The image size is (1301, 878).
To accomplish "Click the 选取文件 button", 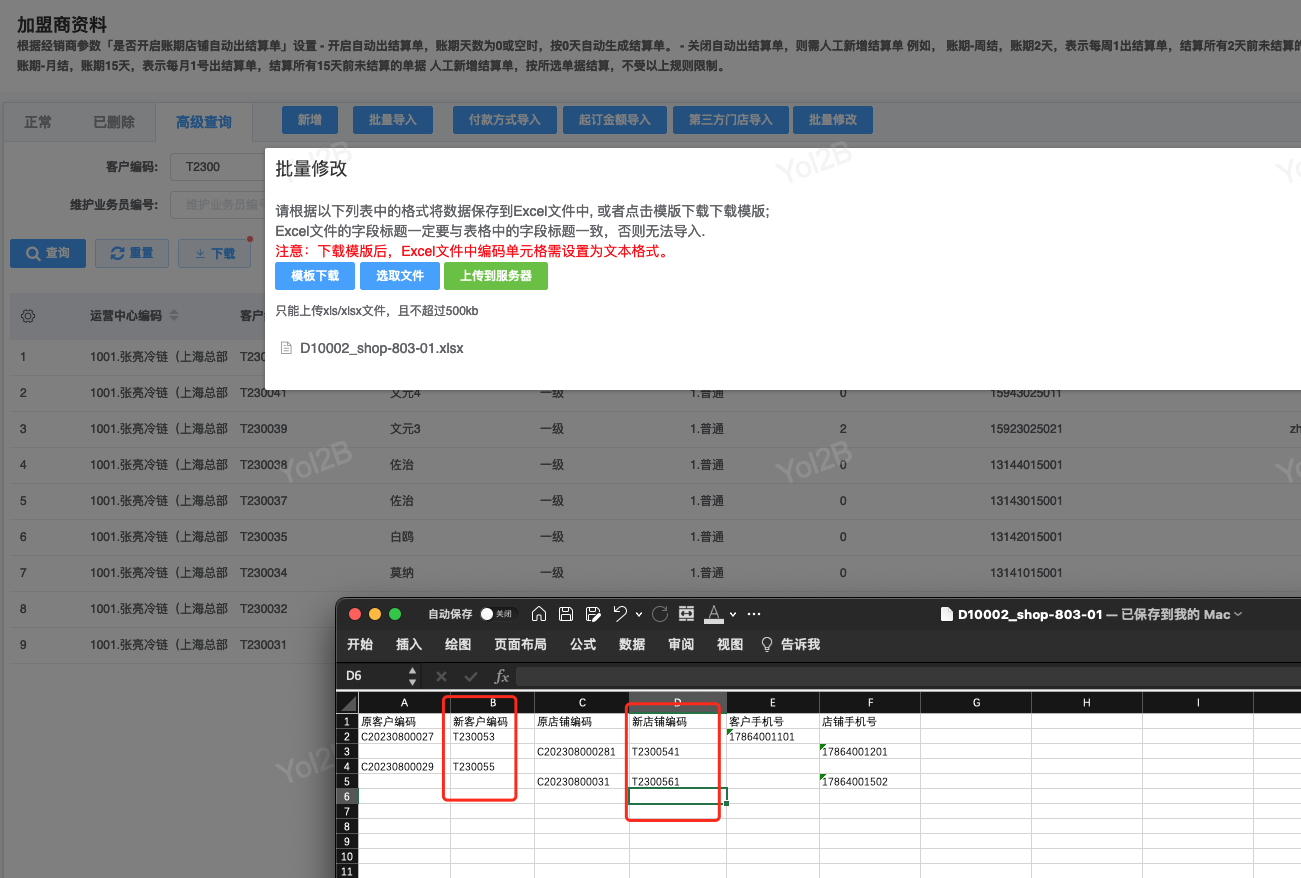I will pos(400,276).
